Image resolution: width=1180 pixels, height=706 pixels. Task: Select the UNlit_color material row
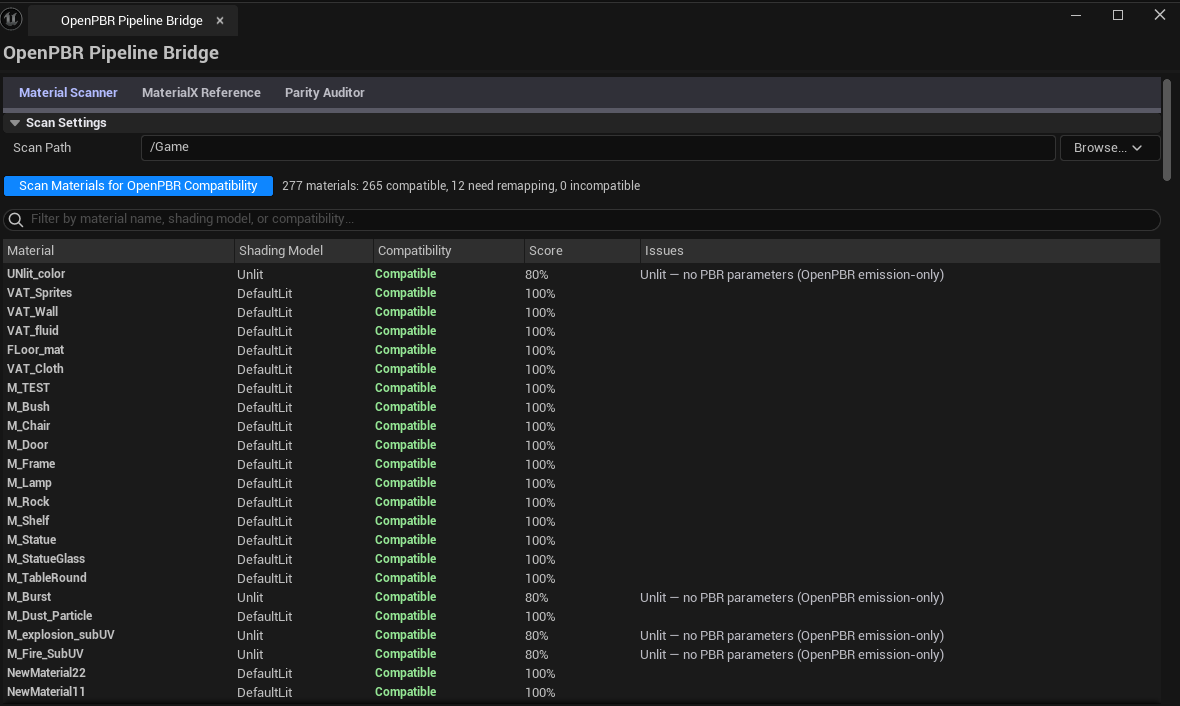coord(582,274)
